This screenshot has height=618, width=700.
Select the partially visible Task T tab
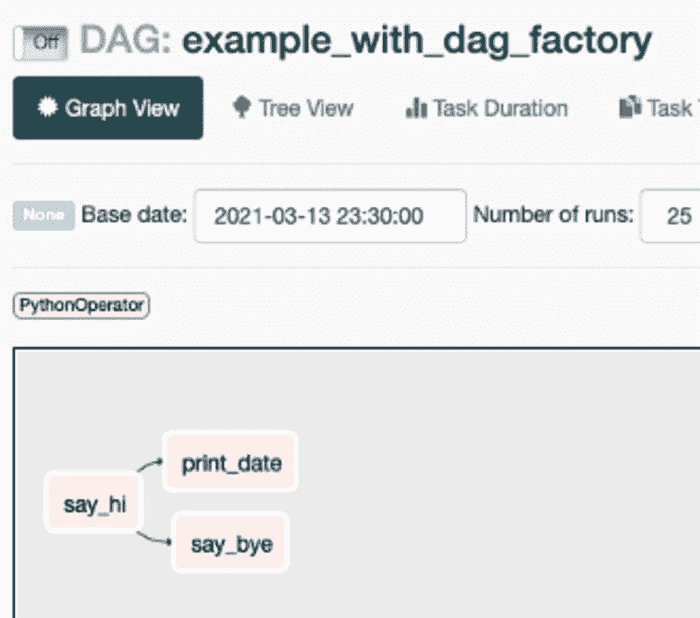pyautogui.click(x=670, y=108)
